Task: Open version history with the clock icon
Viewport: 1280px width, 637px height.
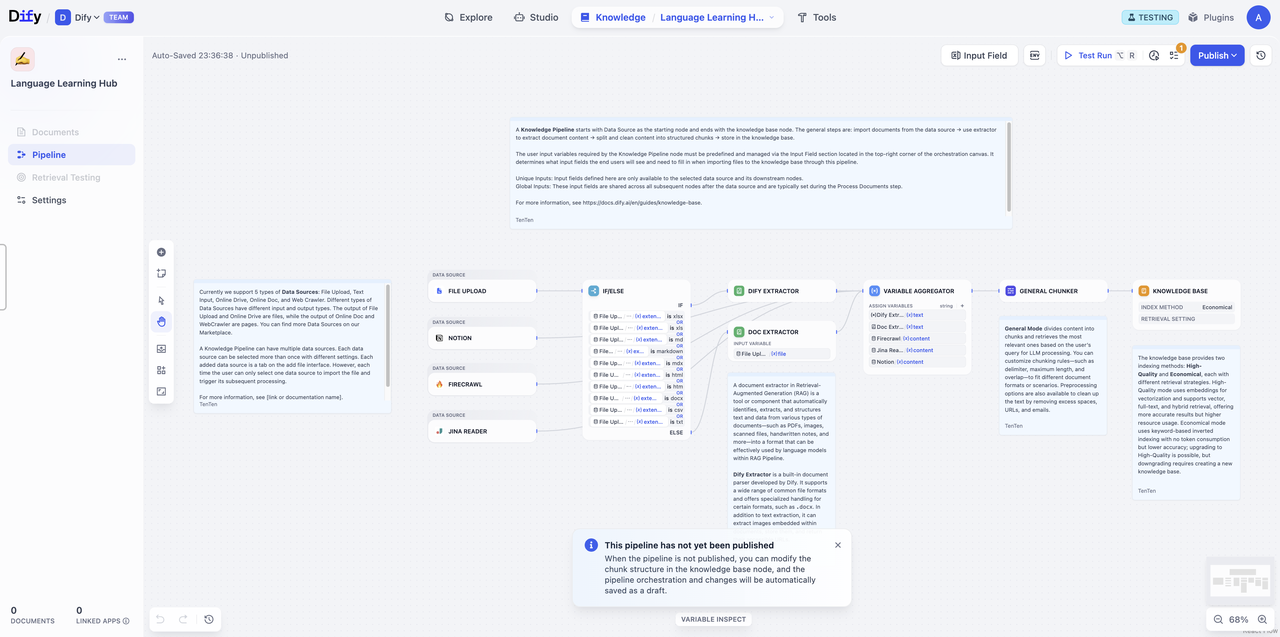Action: 1259,55
